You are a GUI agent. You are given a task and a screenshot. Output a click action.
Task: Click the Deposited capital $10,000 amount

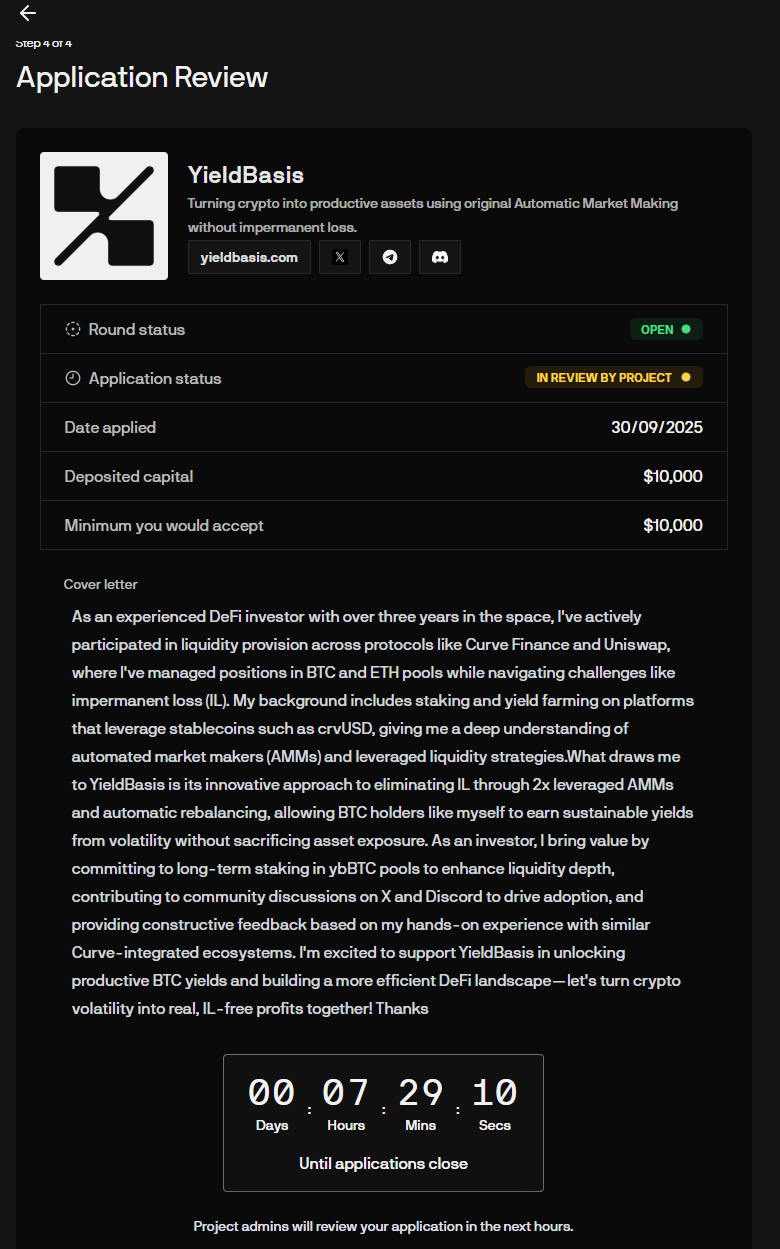click(x=672, y=476)
